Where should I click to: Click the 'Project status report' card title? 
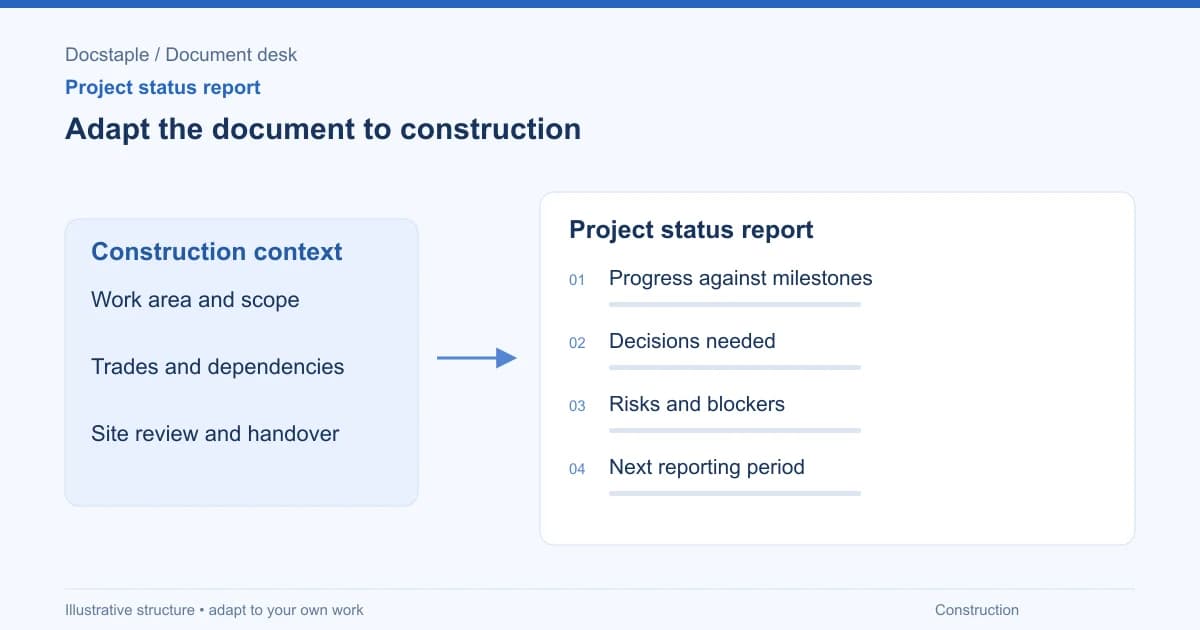pos(691,230)
